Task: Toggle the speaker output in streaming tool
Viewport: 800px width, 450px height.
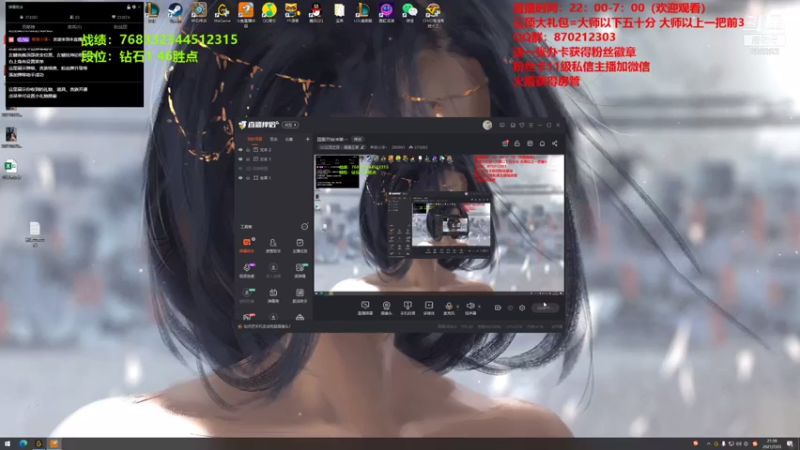Action: coord(470,308)
